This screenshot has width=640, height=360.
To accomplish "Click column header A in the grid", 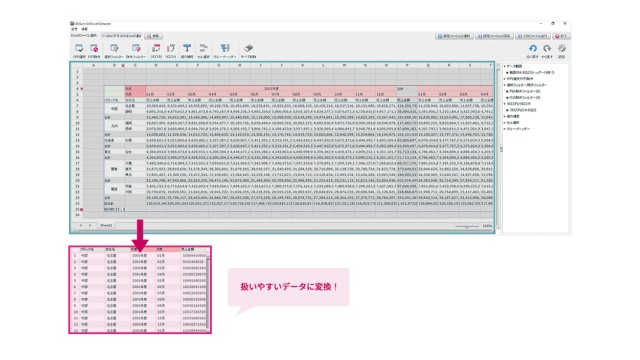I will click(93, 65).
